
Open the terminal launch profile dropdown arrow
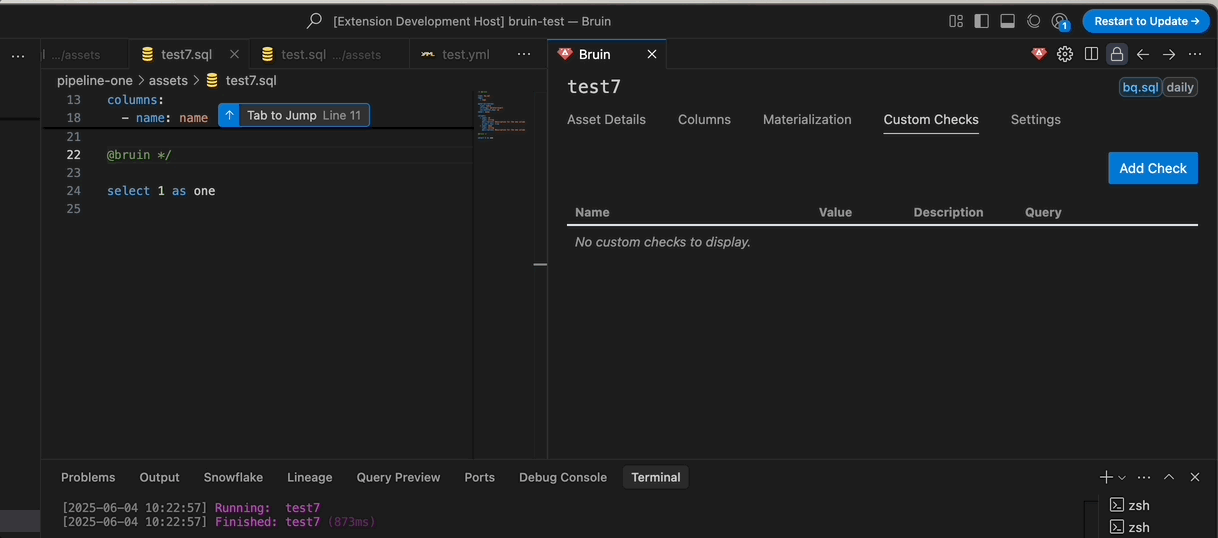[1122, 478]
